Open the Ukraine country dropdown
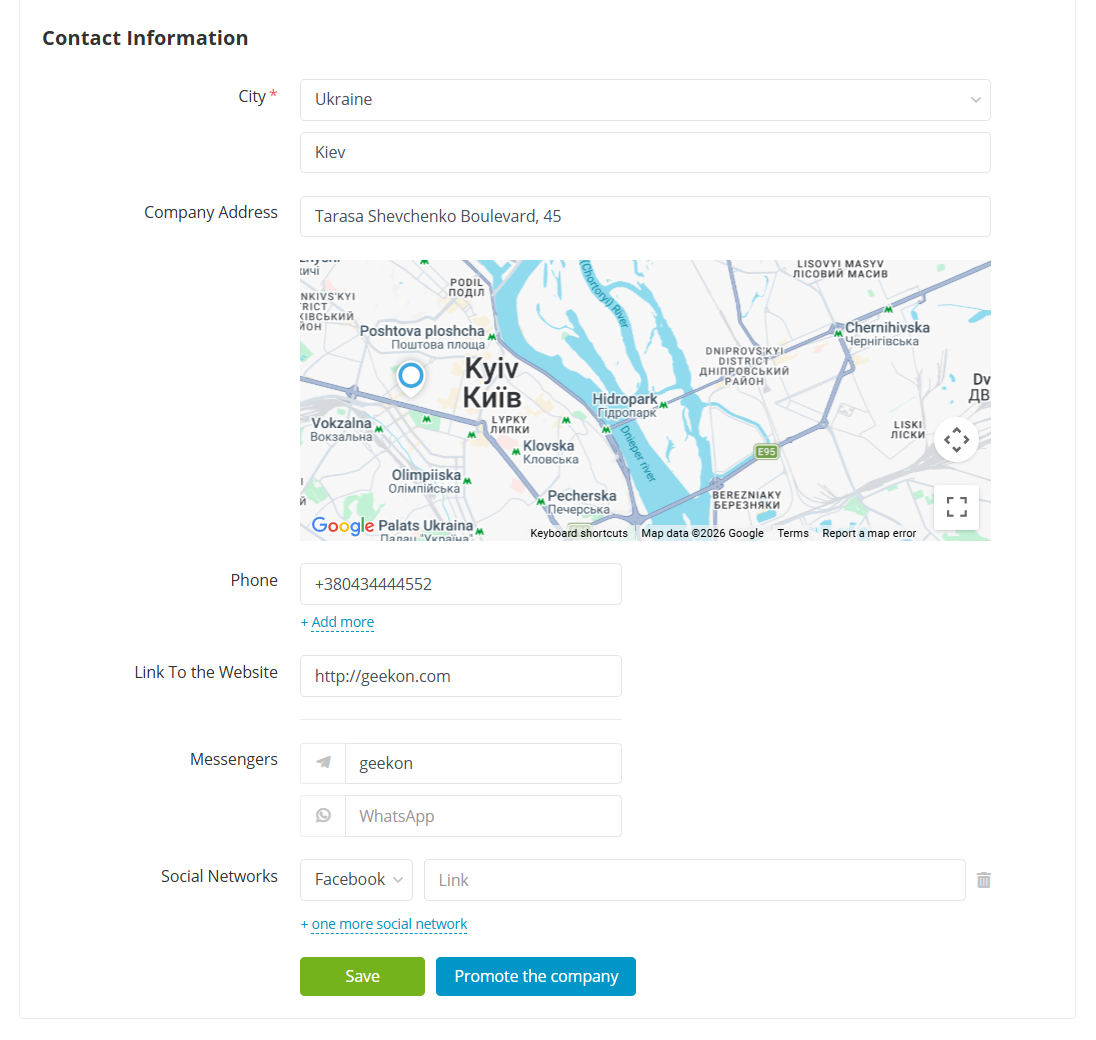 645,100
